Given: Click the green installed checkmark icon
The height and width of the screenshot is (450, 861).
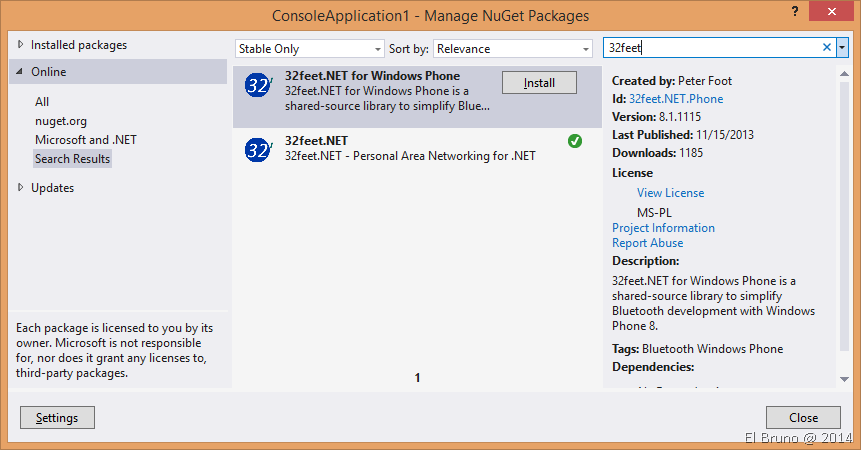Looking at the screenshot, I should coord(575,141).
